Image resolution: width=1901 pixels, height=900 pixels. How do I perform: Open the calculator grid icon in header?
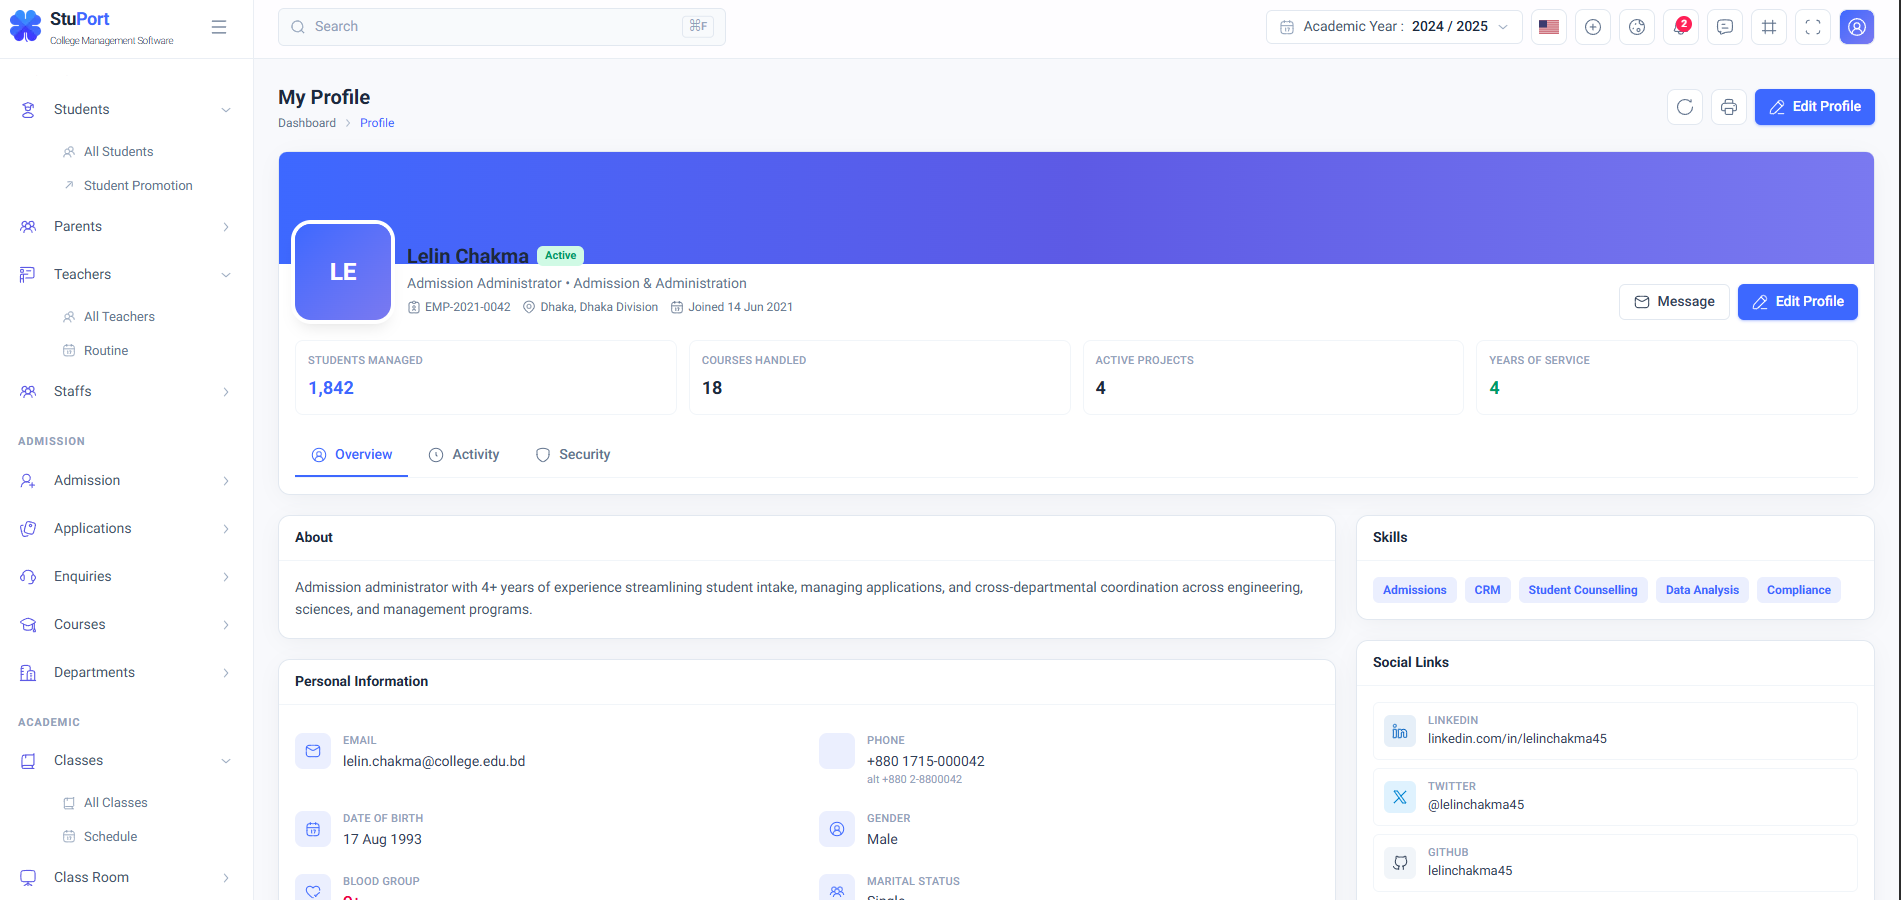(x=1769, y=27)
